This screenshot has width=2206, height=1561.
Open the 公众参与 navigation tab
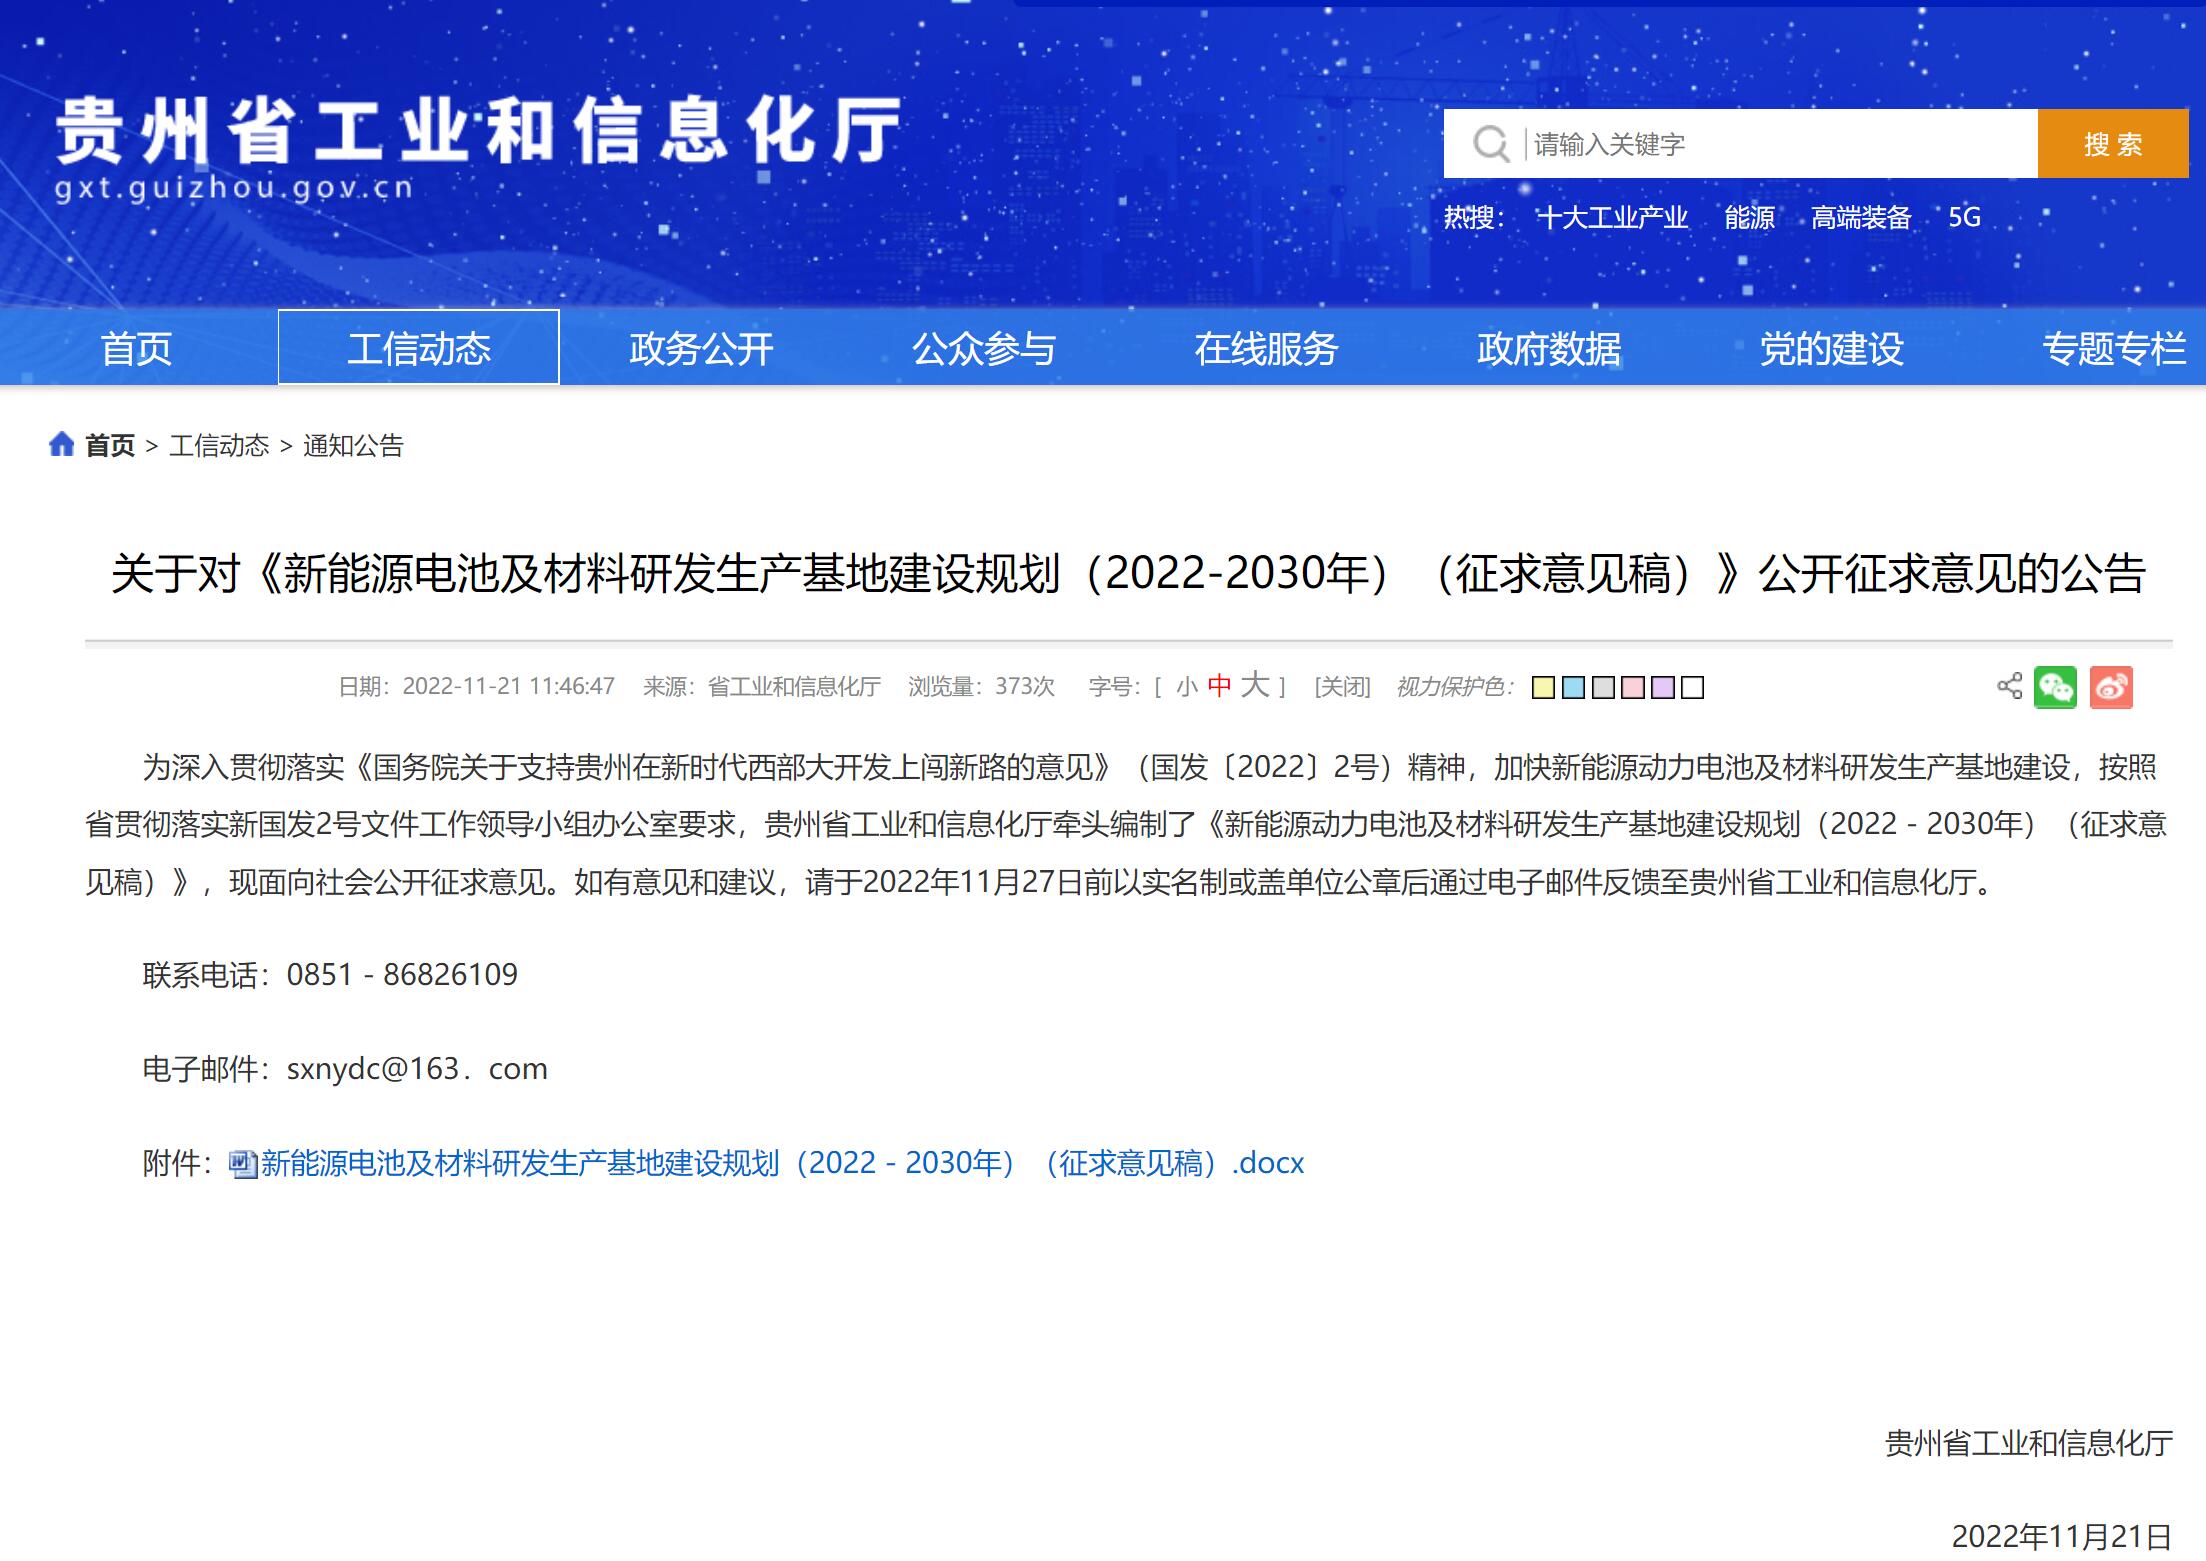point(984,348)
